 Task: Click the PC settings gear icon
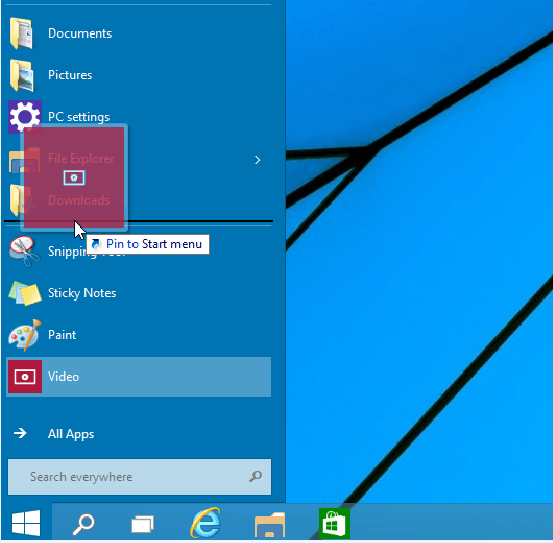25,117
